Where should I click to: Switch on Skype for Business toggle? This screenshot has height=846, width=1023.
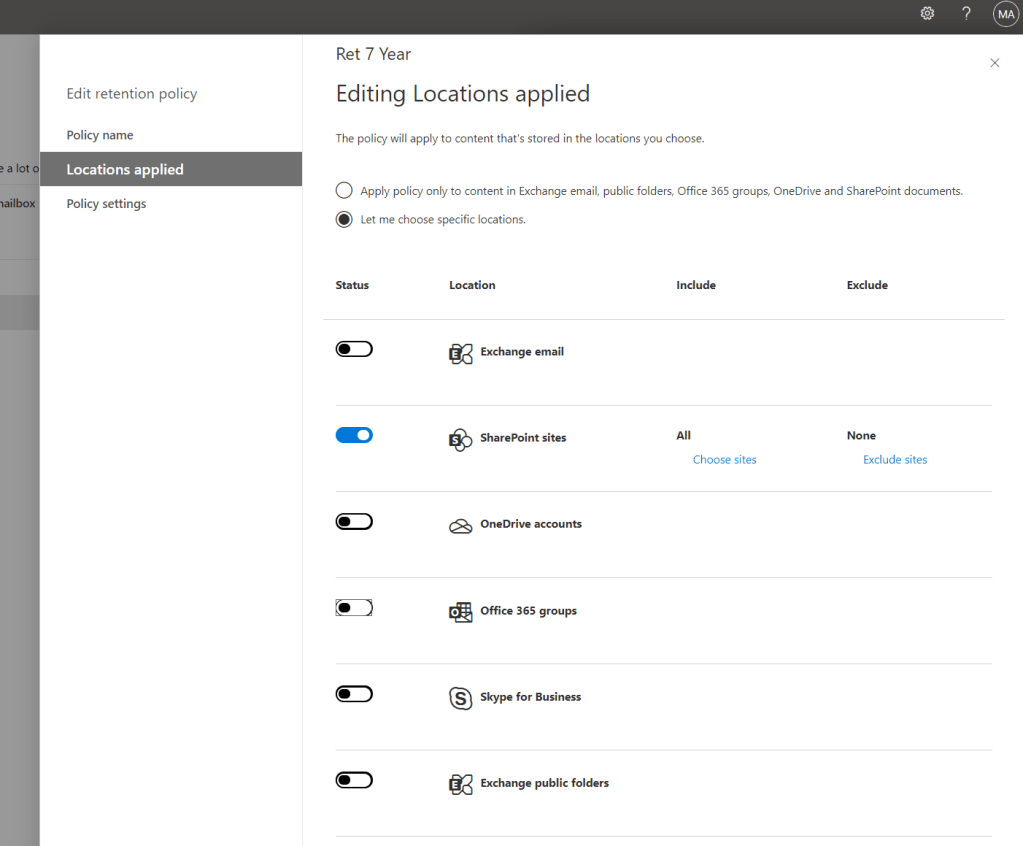354,694
